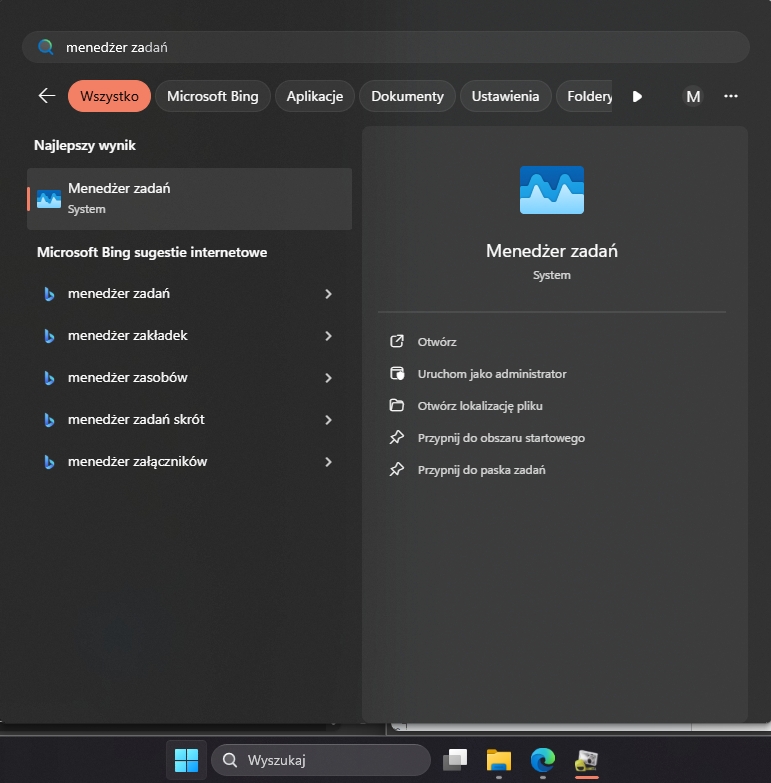Click Otwórz to open Task Manager
Screen dimensions: 771x783
coord(437,342)
